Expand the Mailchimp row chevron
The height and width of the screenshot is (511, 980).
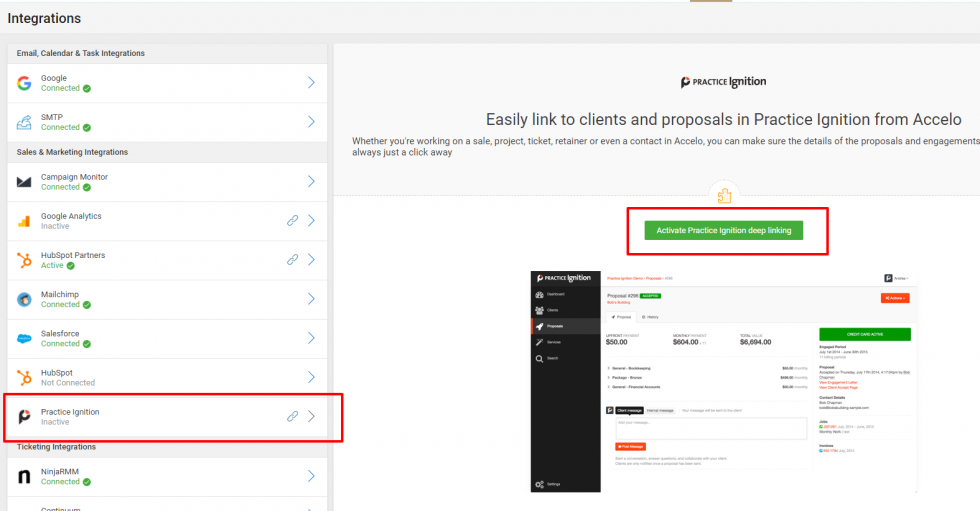pyautogui.click(x=311, y=299)
